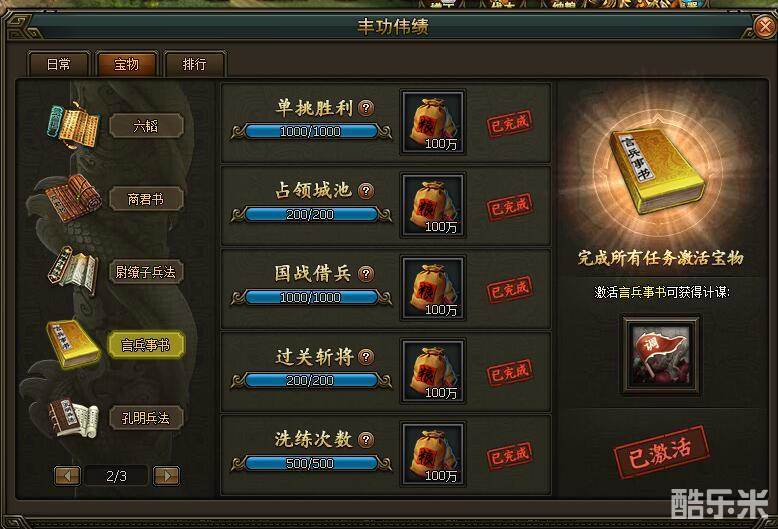Click the 尉缭子兵法 book icon

click(73, 271)
